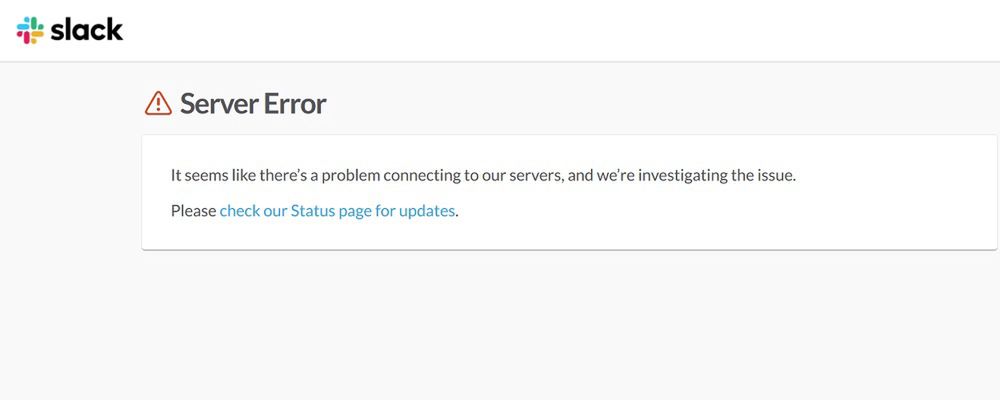Click the gray margin left of the card
The width and height of the screenshot is (1000, 400).
tap(70, 191)
